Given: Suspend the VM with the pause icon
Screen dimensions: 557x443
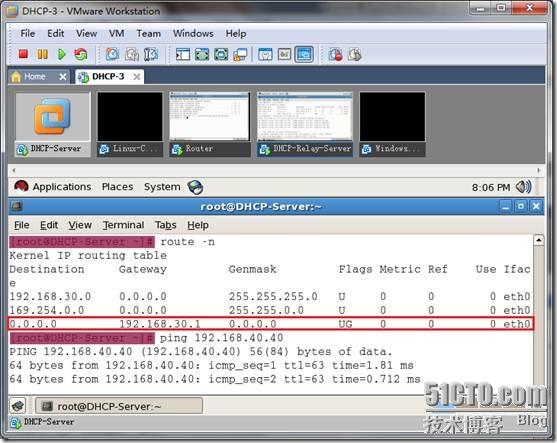Looking at the screenshot, I should point(43,54).
